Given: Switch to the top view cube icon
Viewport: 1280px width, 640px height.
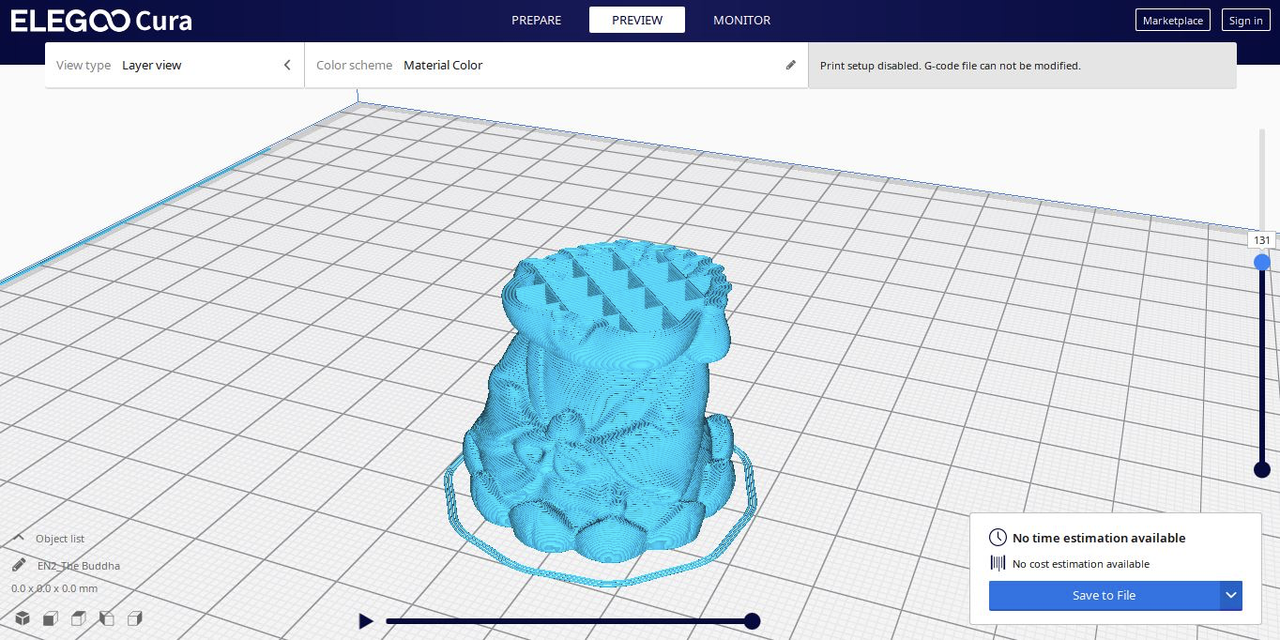Looking at the screenshot, I should tap(78, 619).
